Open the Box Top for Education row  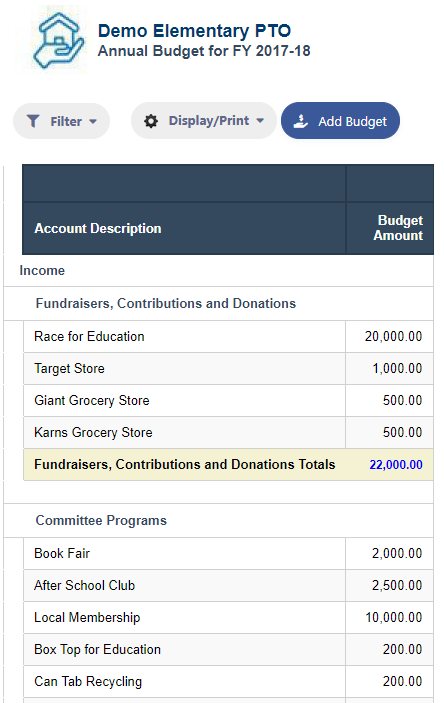(x=228, y=649)
